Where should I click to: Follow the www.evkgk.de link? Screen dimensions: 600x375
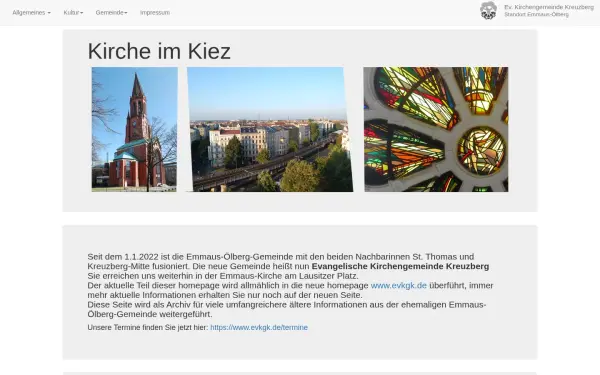tap(398, 285)
